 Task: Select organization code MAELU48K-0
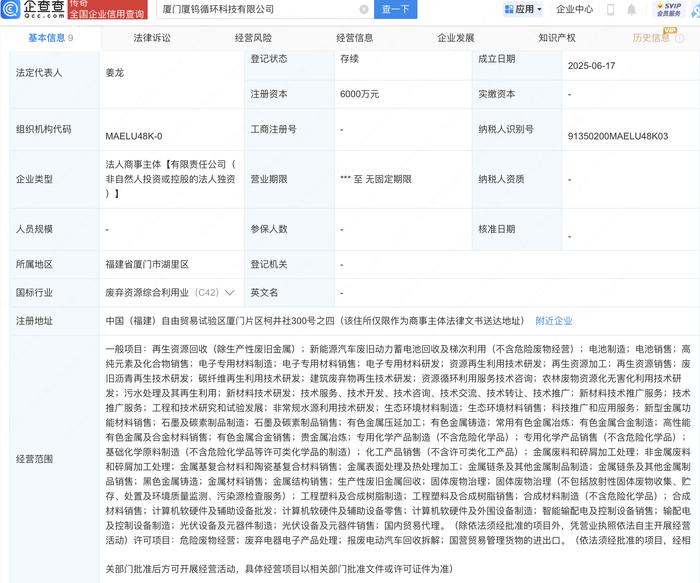point(134,136)
